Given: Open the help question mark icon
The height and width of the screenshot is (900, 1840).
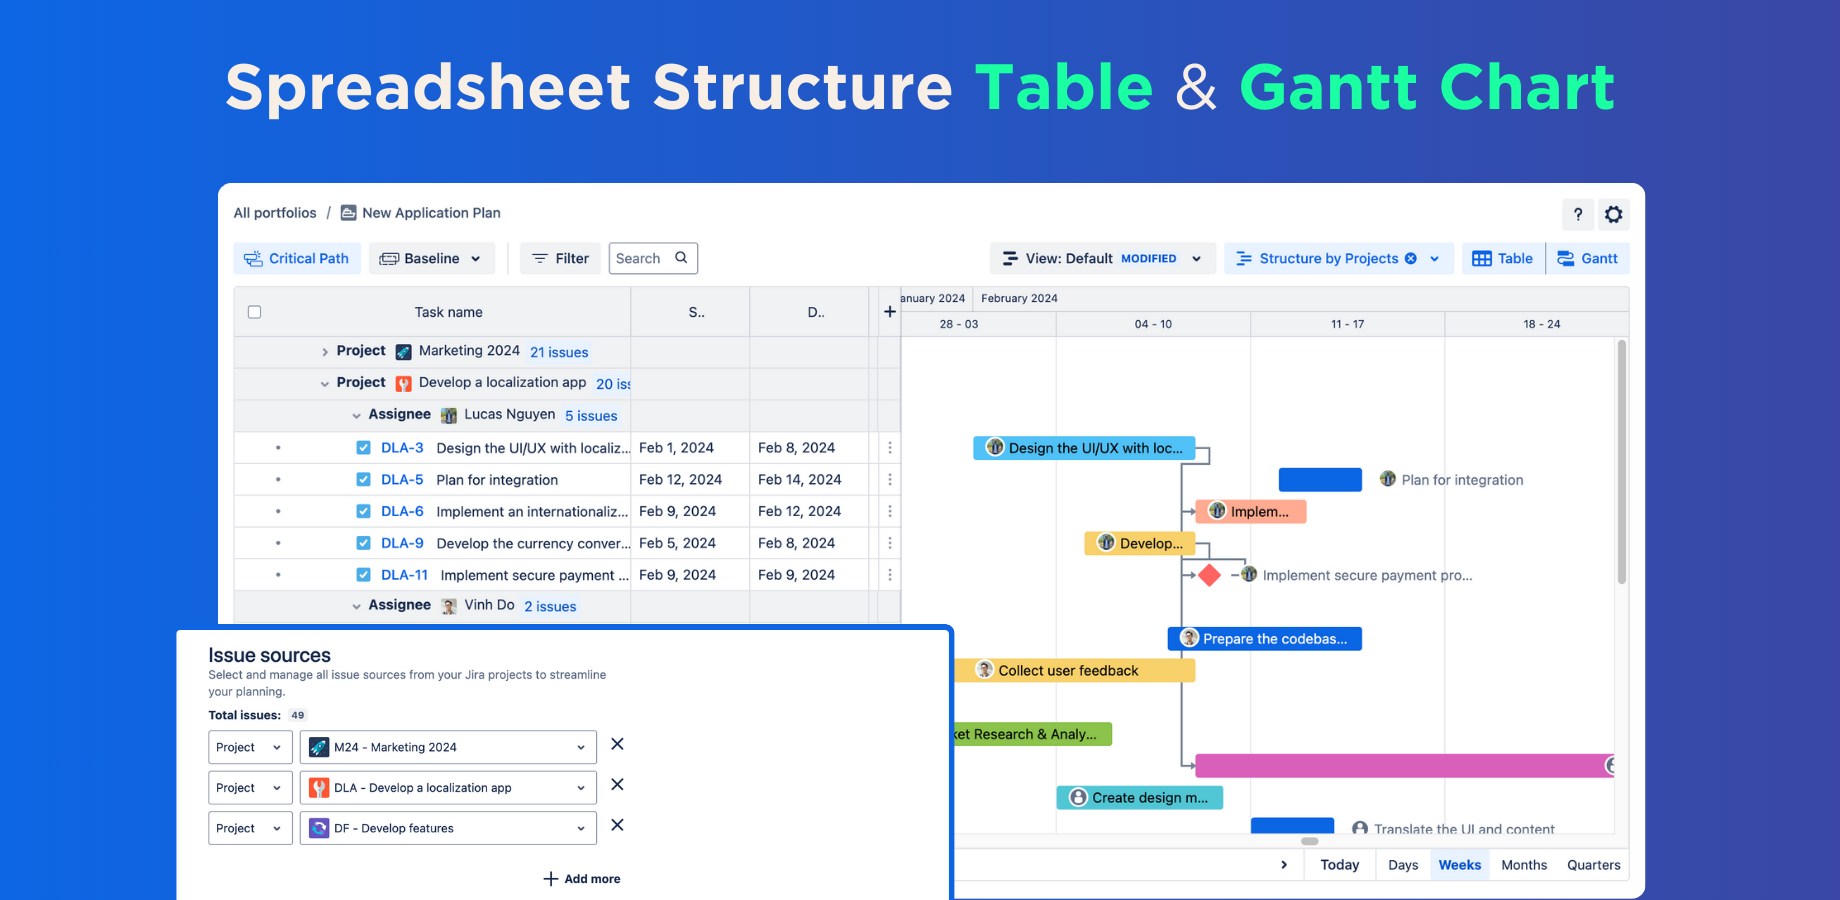Looking at the screenshot, I should click(x=1577, y=214).
